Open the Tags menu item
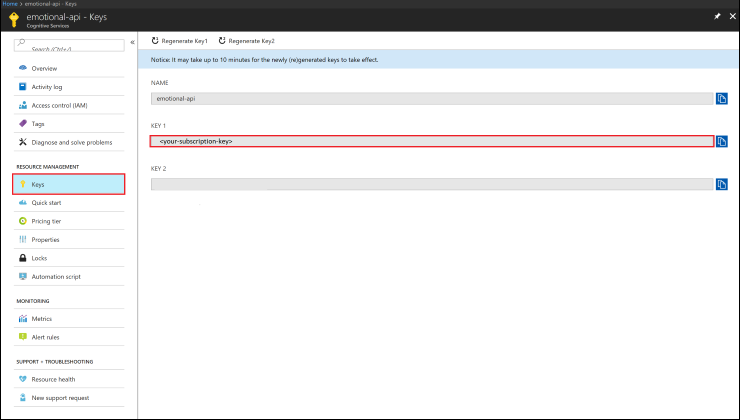This screenshot has width=740, height=420. pos(69,124)
